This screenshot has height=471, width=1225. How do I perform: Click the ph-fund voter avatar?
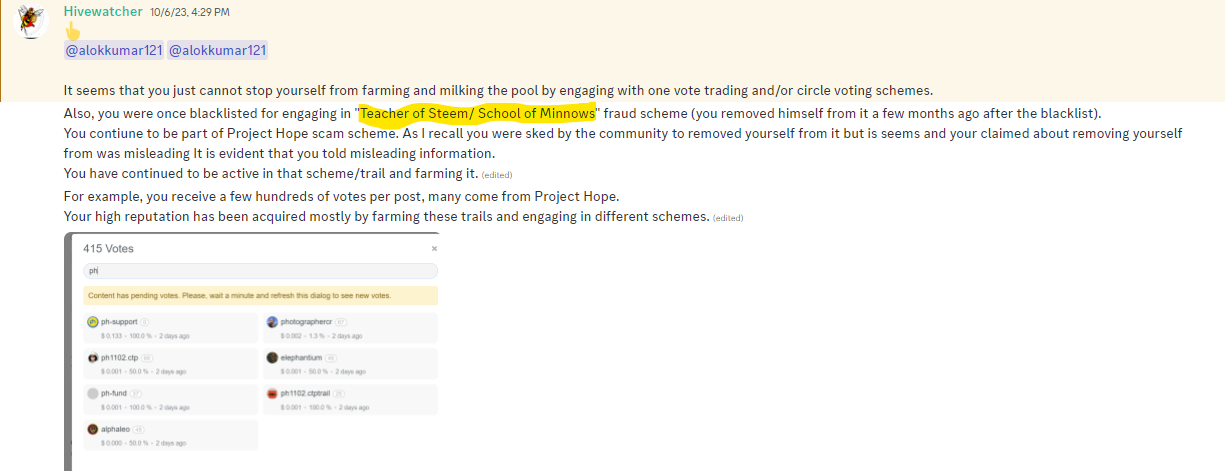point(93,393)
